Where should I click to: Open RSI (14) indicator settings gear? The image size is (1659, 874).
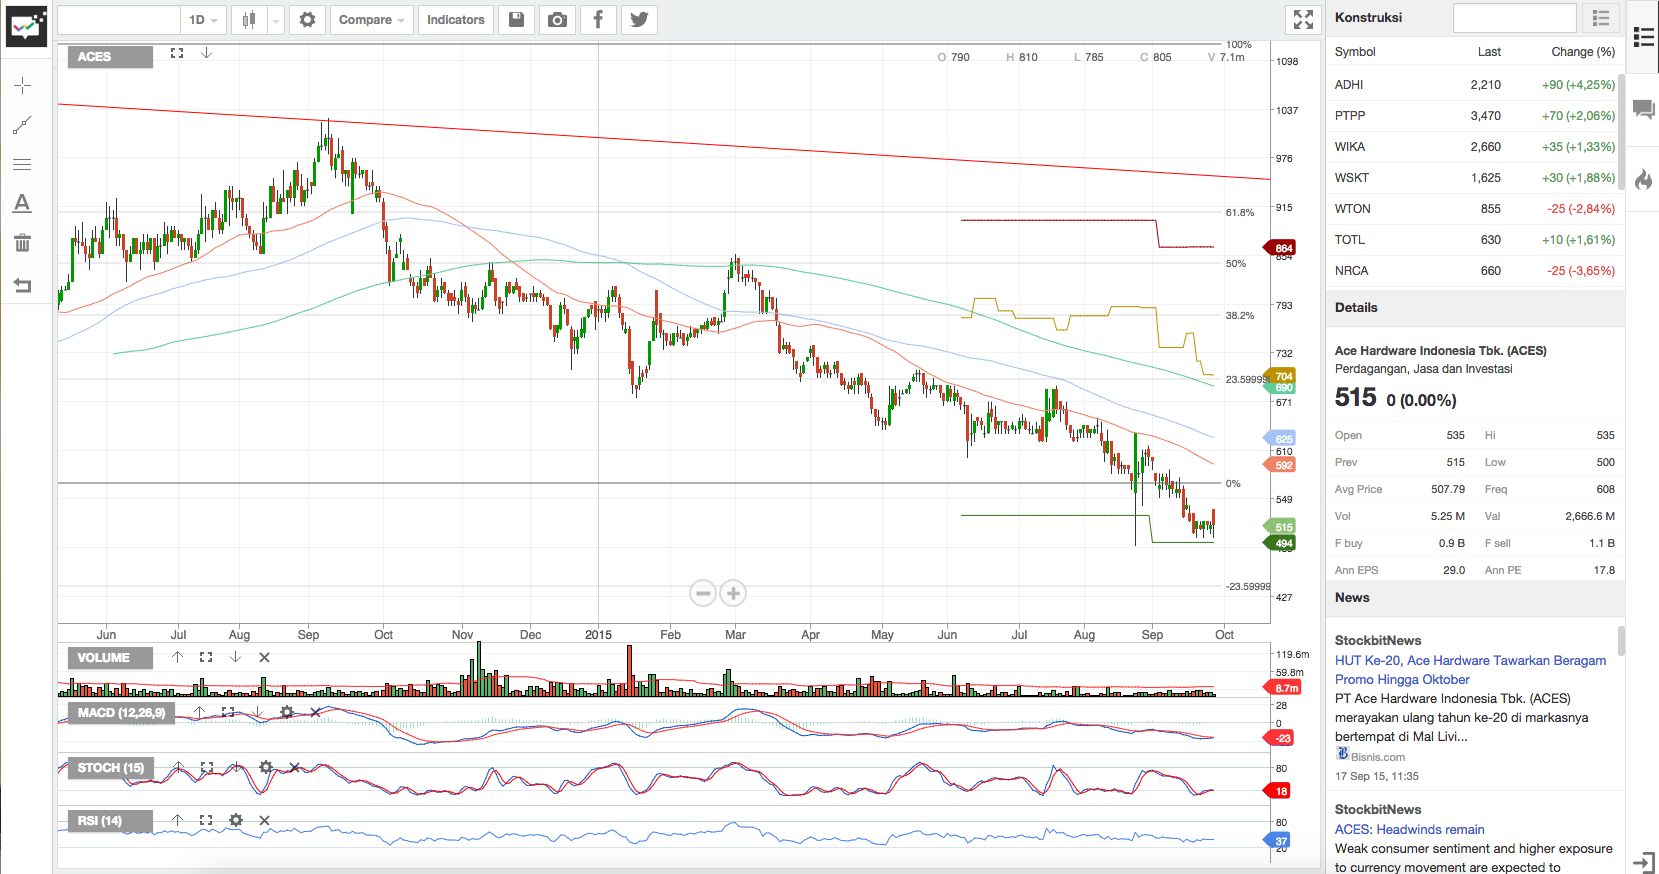[x=236, y=820]
